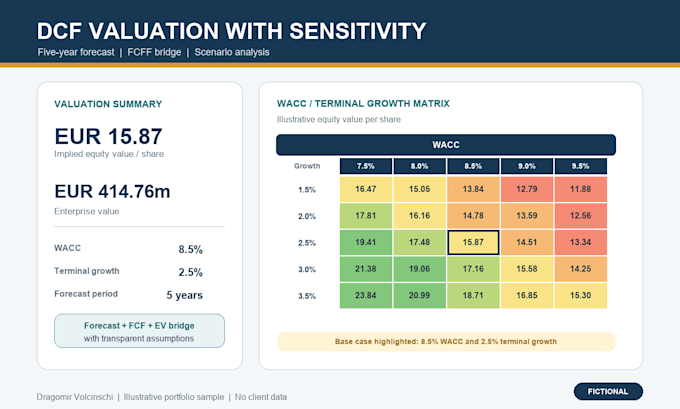This screenshot has height=409, width=680.
Task: Select the 8.0% WACC column header
Action: pyautogui.click(x=419, y=166)
